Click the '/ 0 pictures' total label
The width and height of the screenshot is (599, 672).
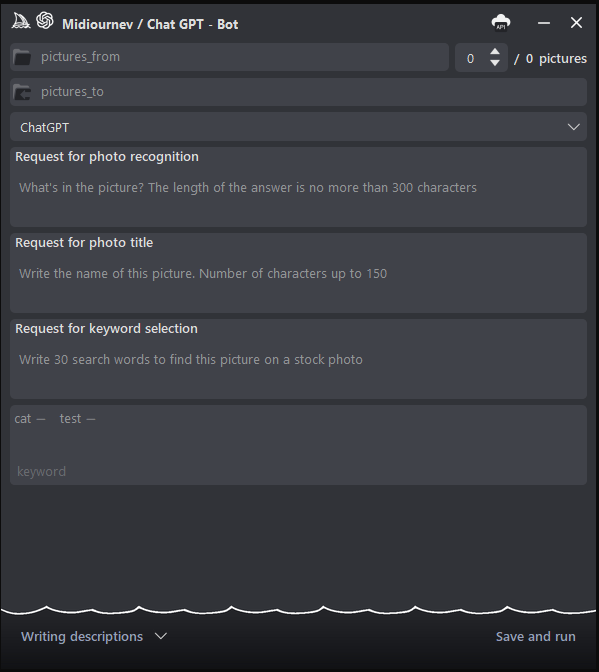(550, 58)
